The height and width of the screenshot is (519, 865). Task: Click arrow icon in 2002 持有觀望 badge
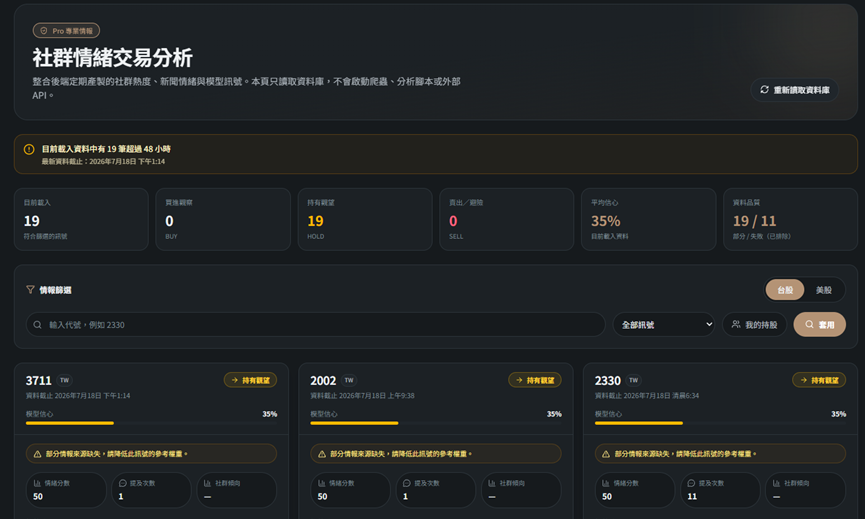pos(519,380)
